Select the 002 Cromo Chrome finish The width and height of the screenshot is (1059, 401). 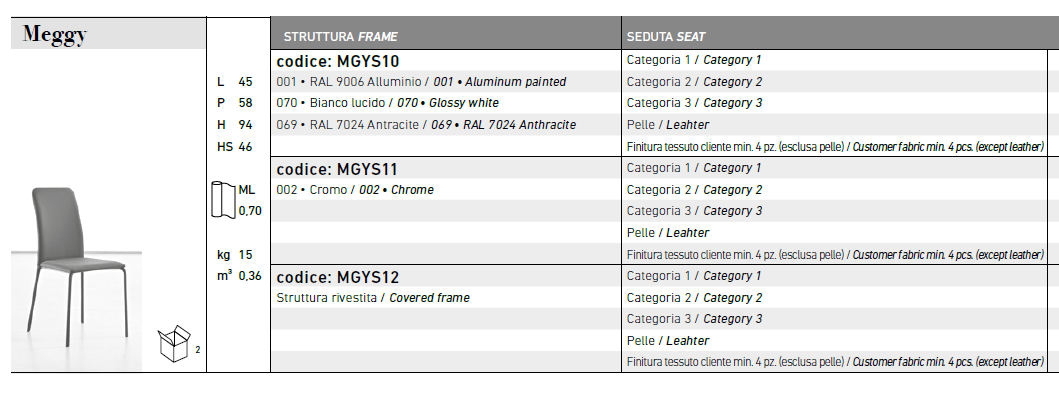pos(355,190)
